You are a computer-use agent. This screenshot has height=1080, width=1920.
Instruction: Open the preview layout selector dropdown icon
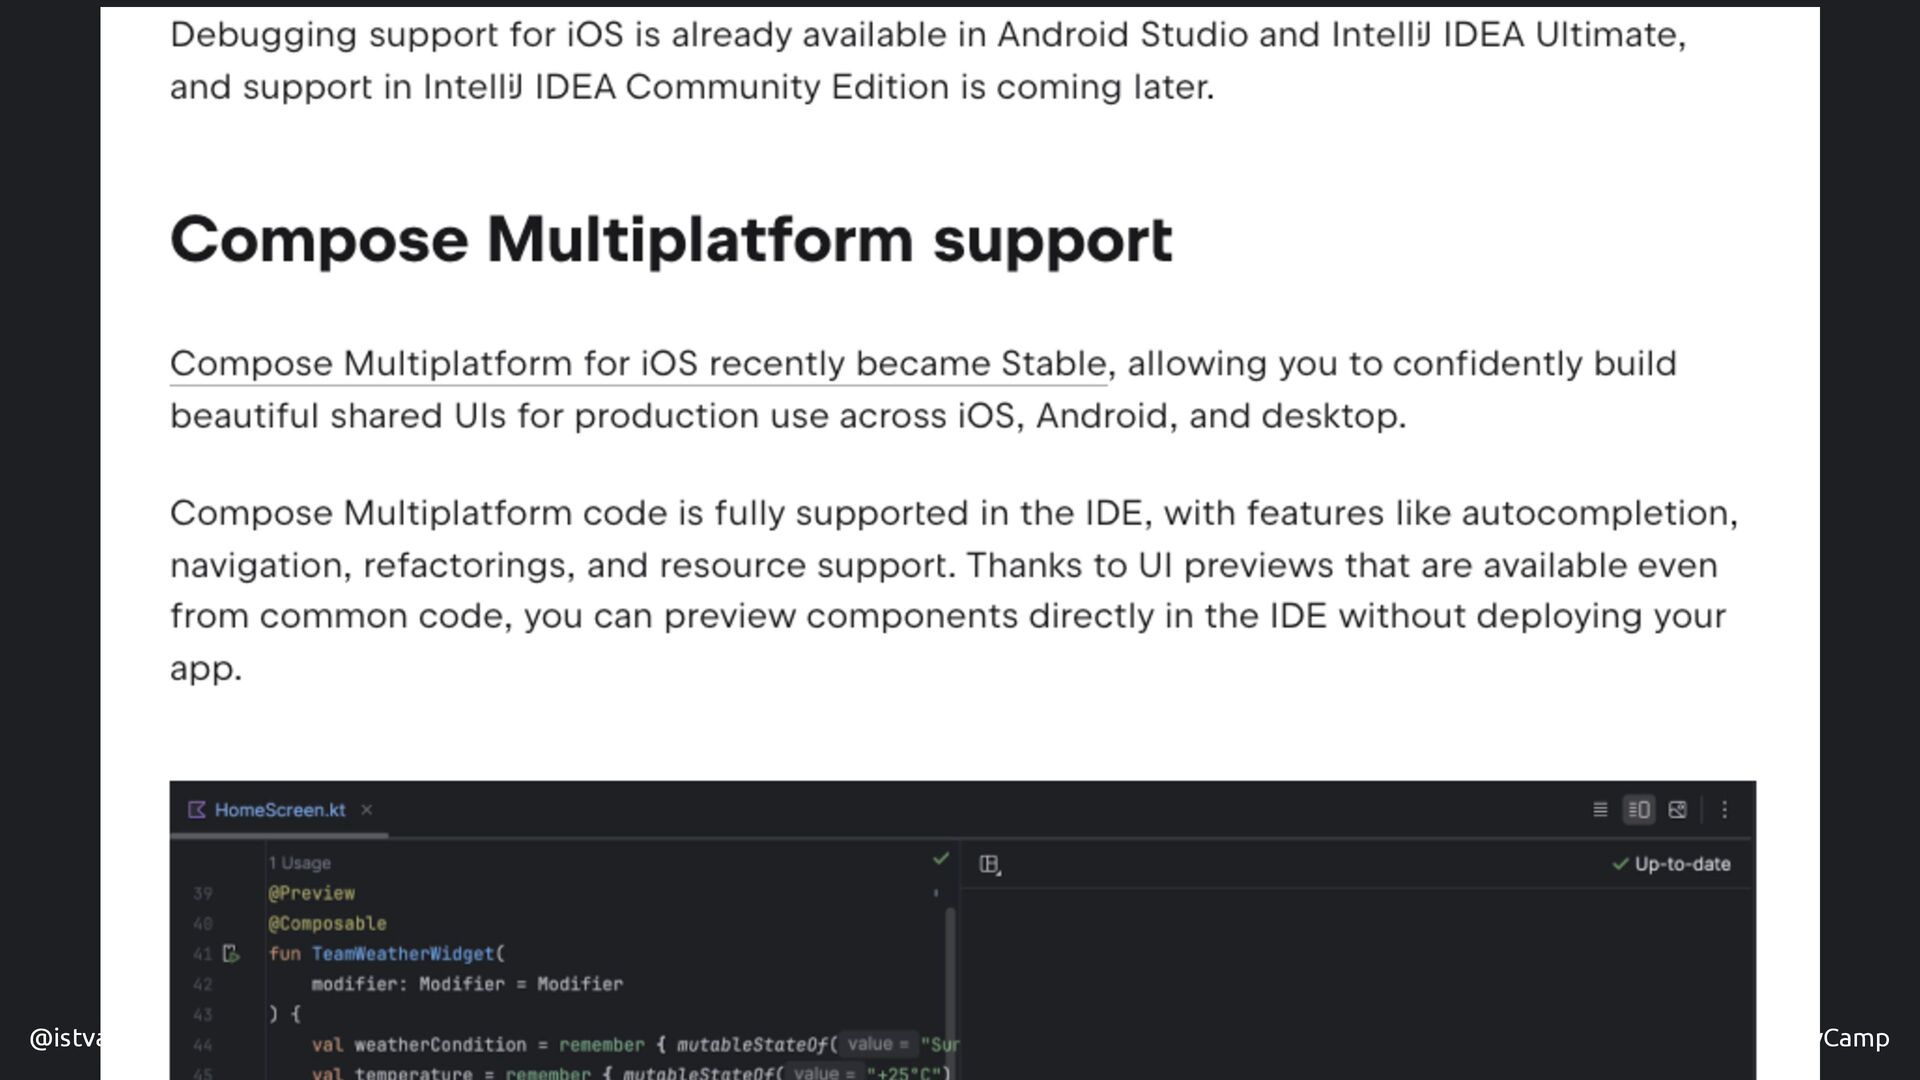(990, 865)
